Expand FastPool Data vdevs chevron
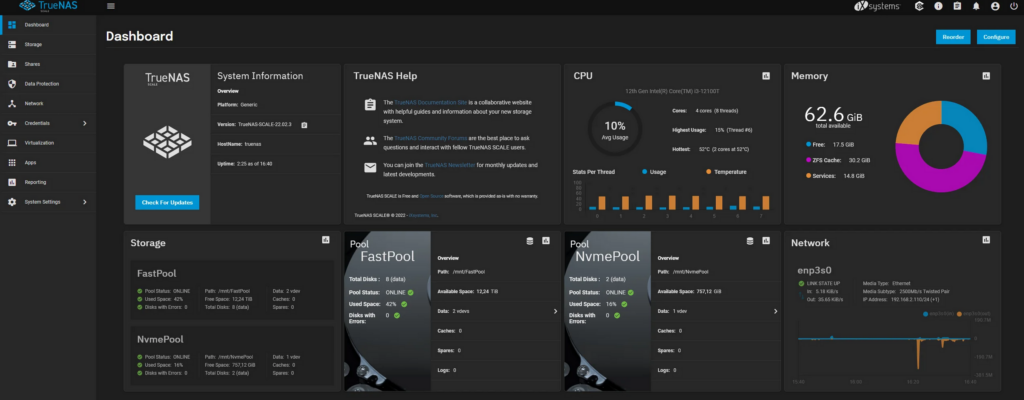1024x400 pixels. [556, 311]
